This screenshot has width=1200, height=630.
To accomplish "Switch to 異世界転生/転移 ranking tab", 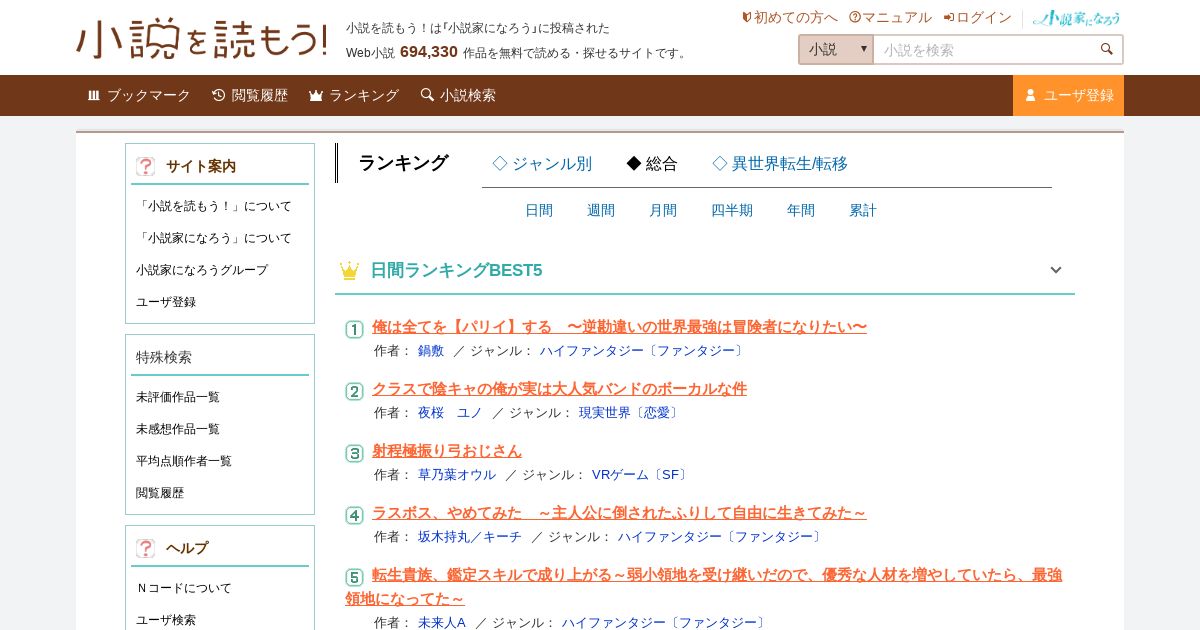I will (x=780, y=164).
